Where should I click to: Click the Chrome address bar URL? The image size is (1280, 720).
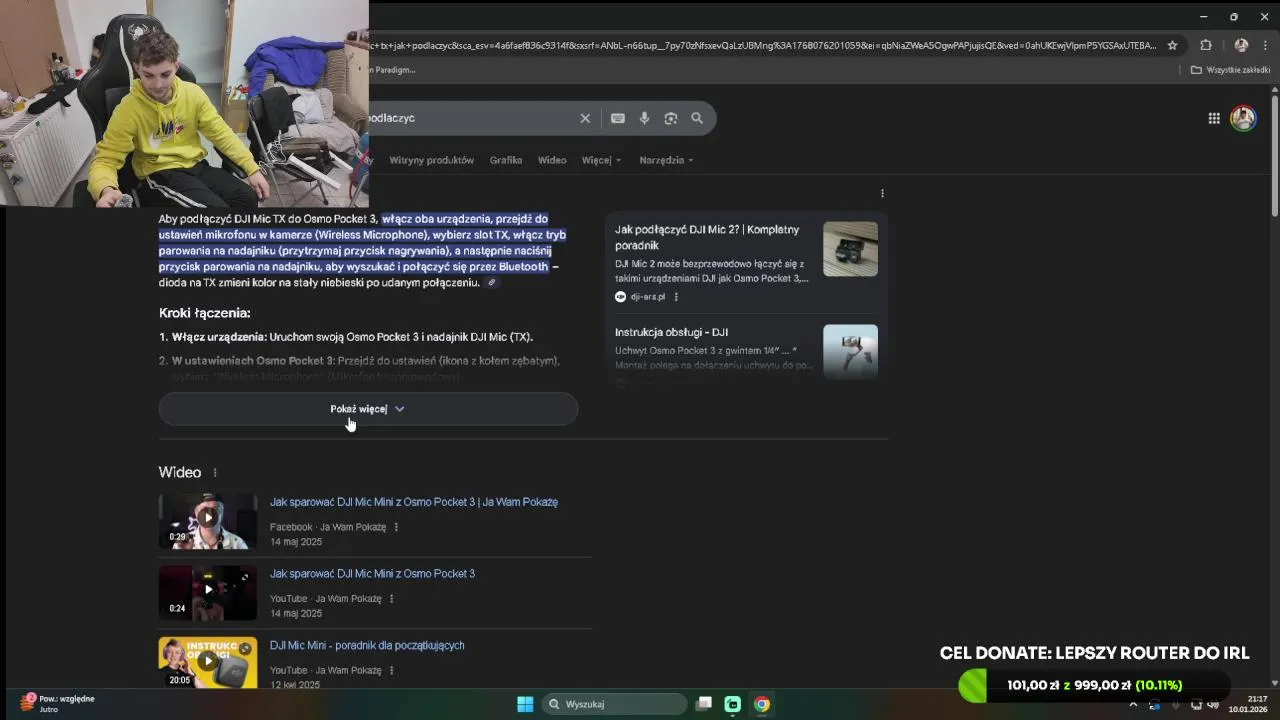(x=762, y=45)
